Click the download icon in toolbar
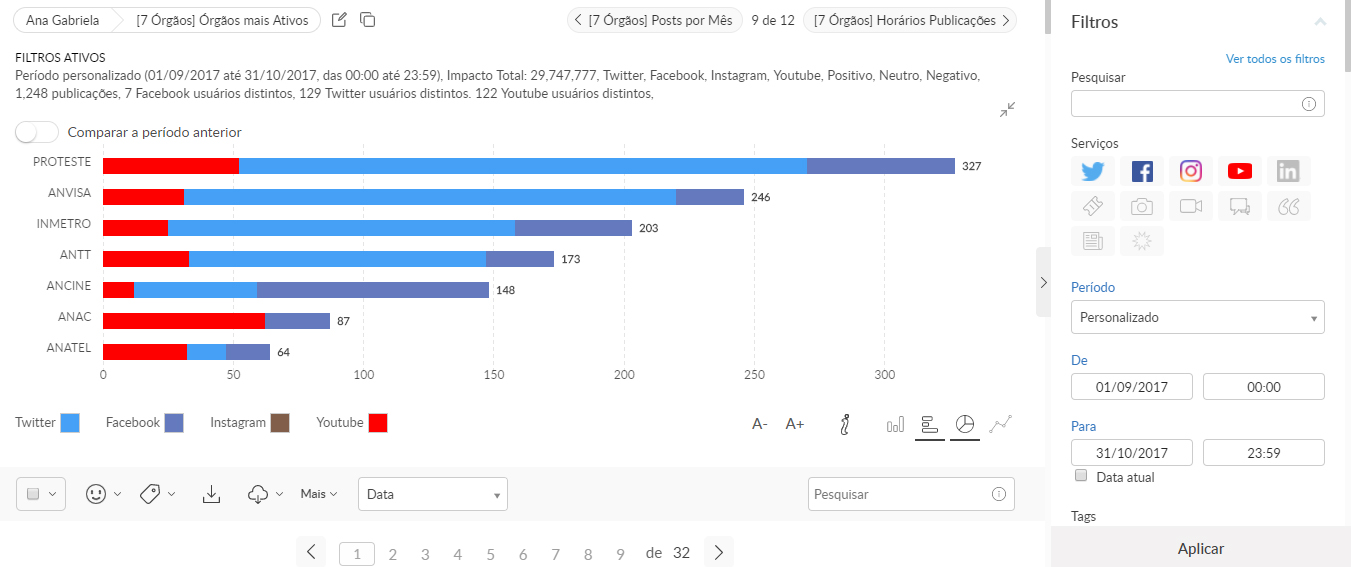Screen dimensions: 1351x567 tap(211, 494)
